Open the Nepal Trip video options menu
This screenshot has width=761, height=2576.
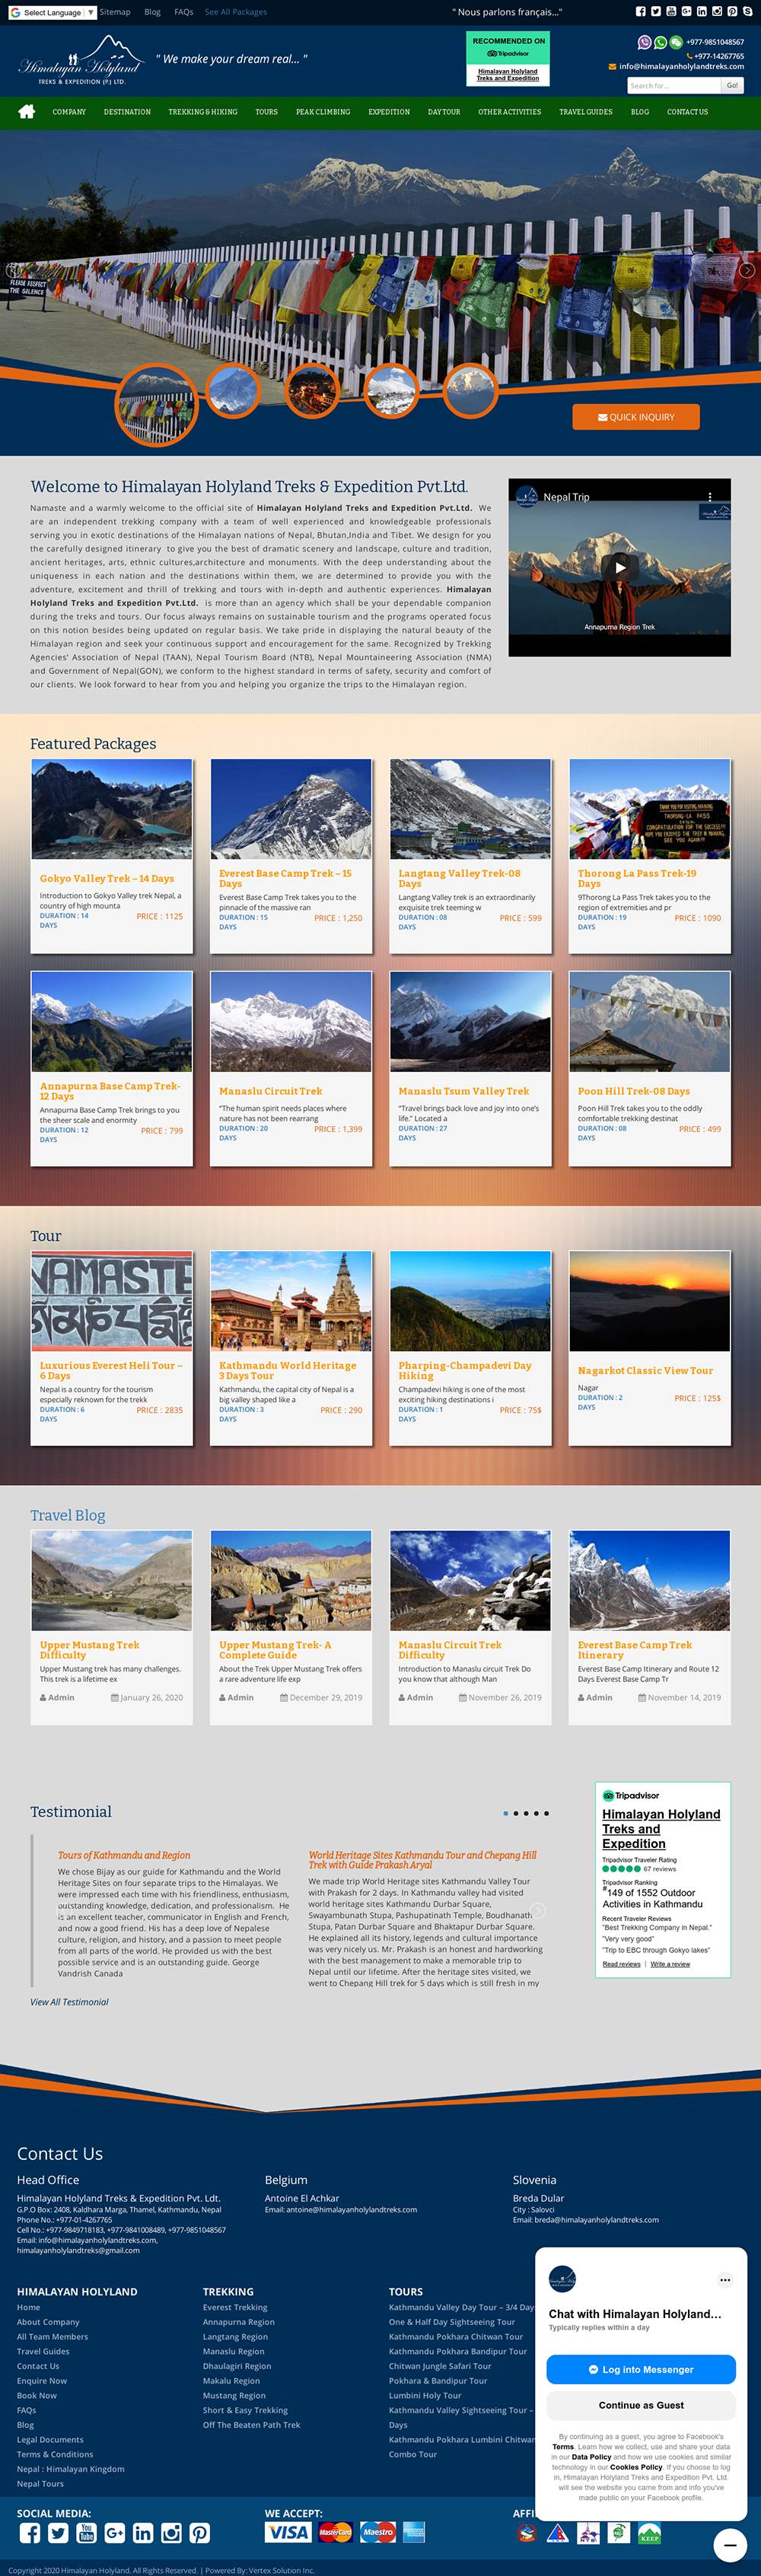pyautogui.click(x=710, y=496)
